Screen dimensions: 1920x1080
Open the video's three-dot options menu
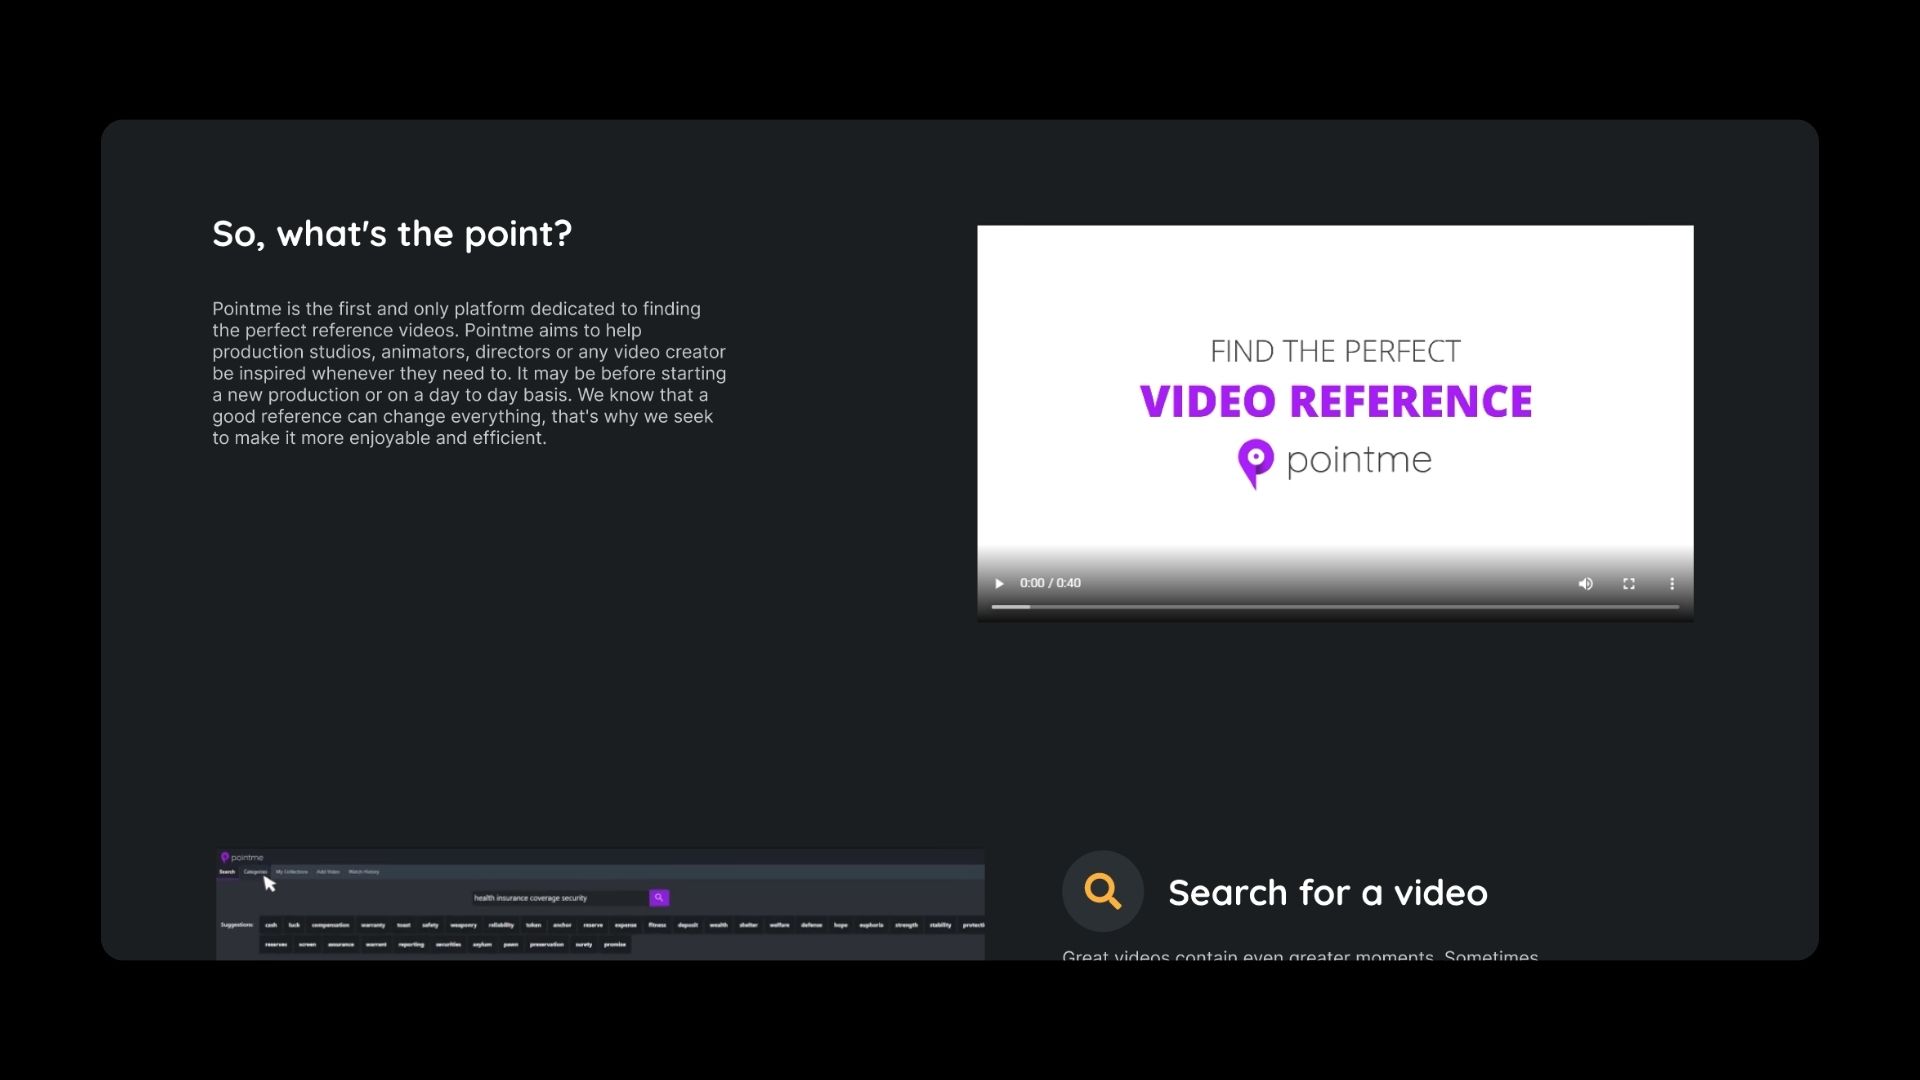pyautogui.click(x=1671, y=583)
